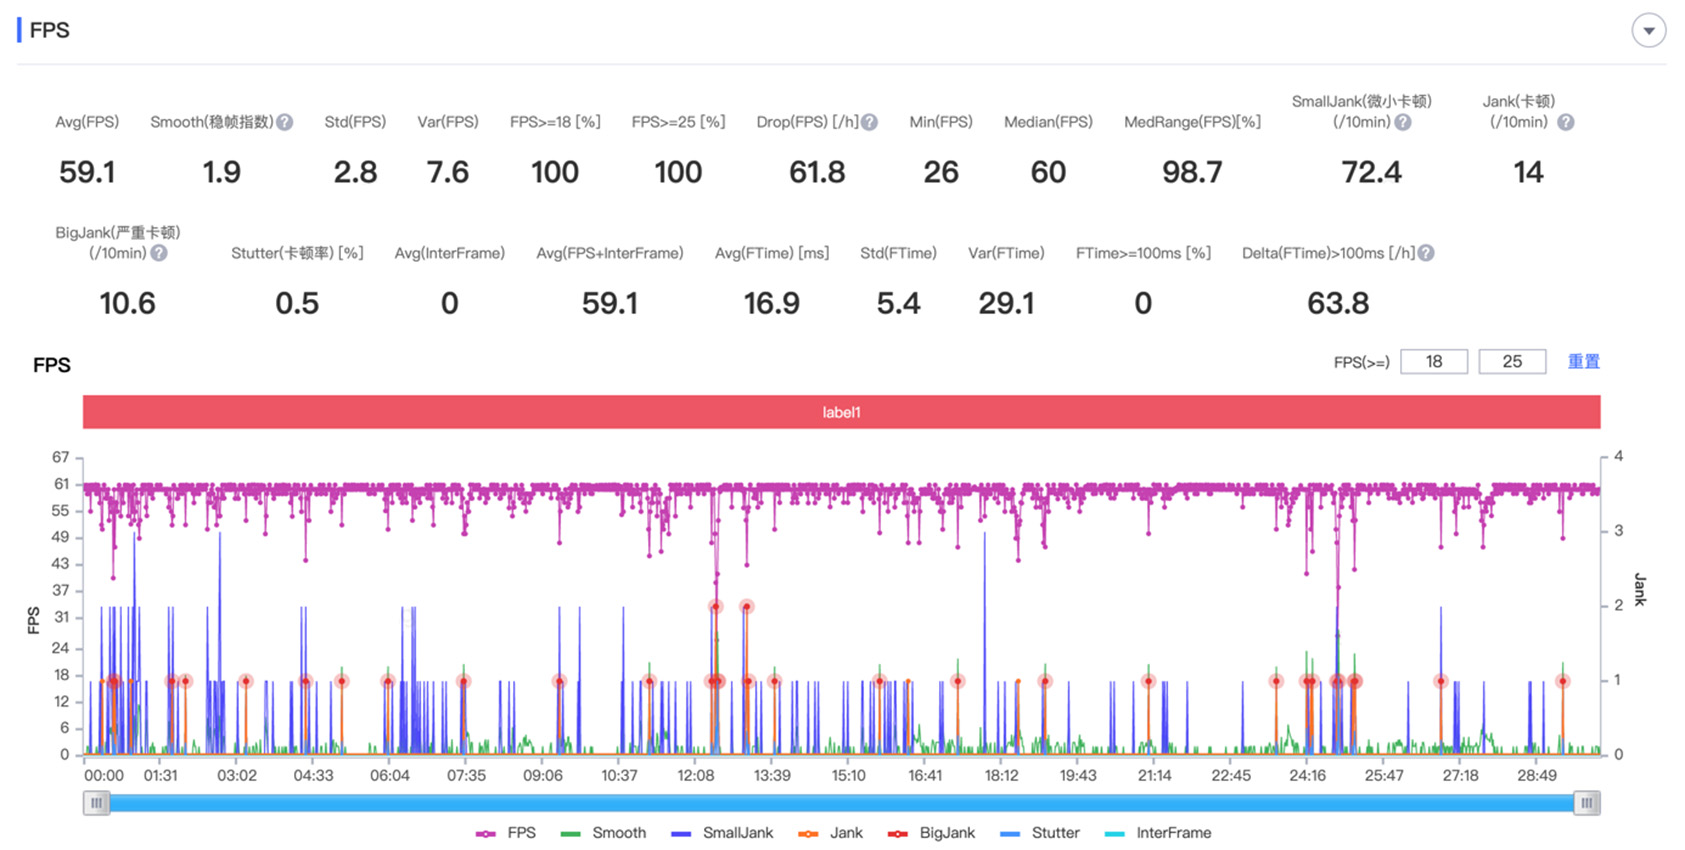Click the FPS threshold field showing 18

pos(1434,362)
